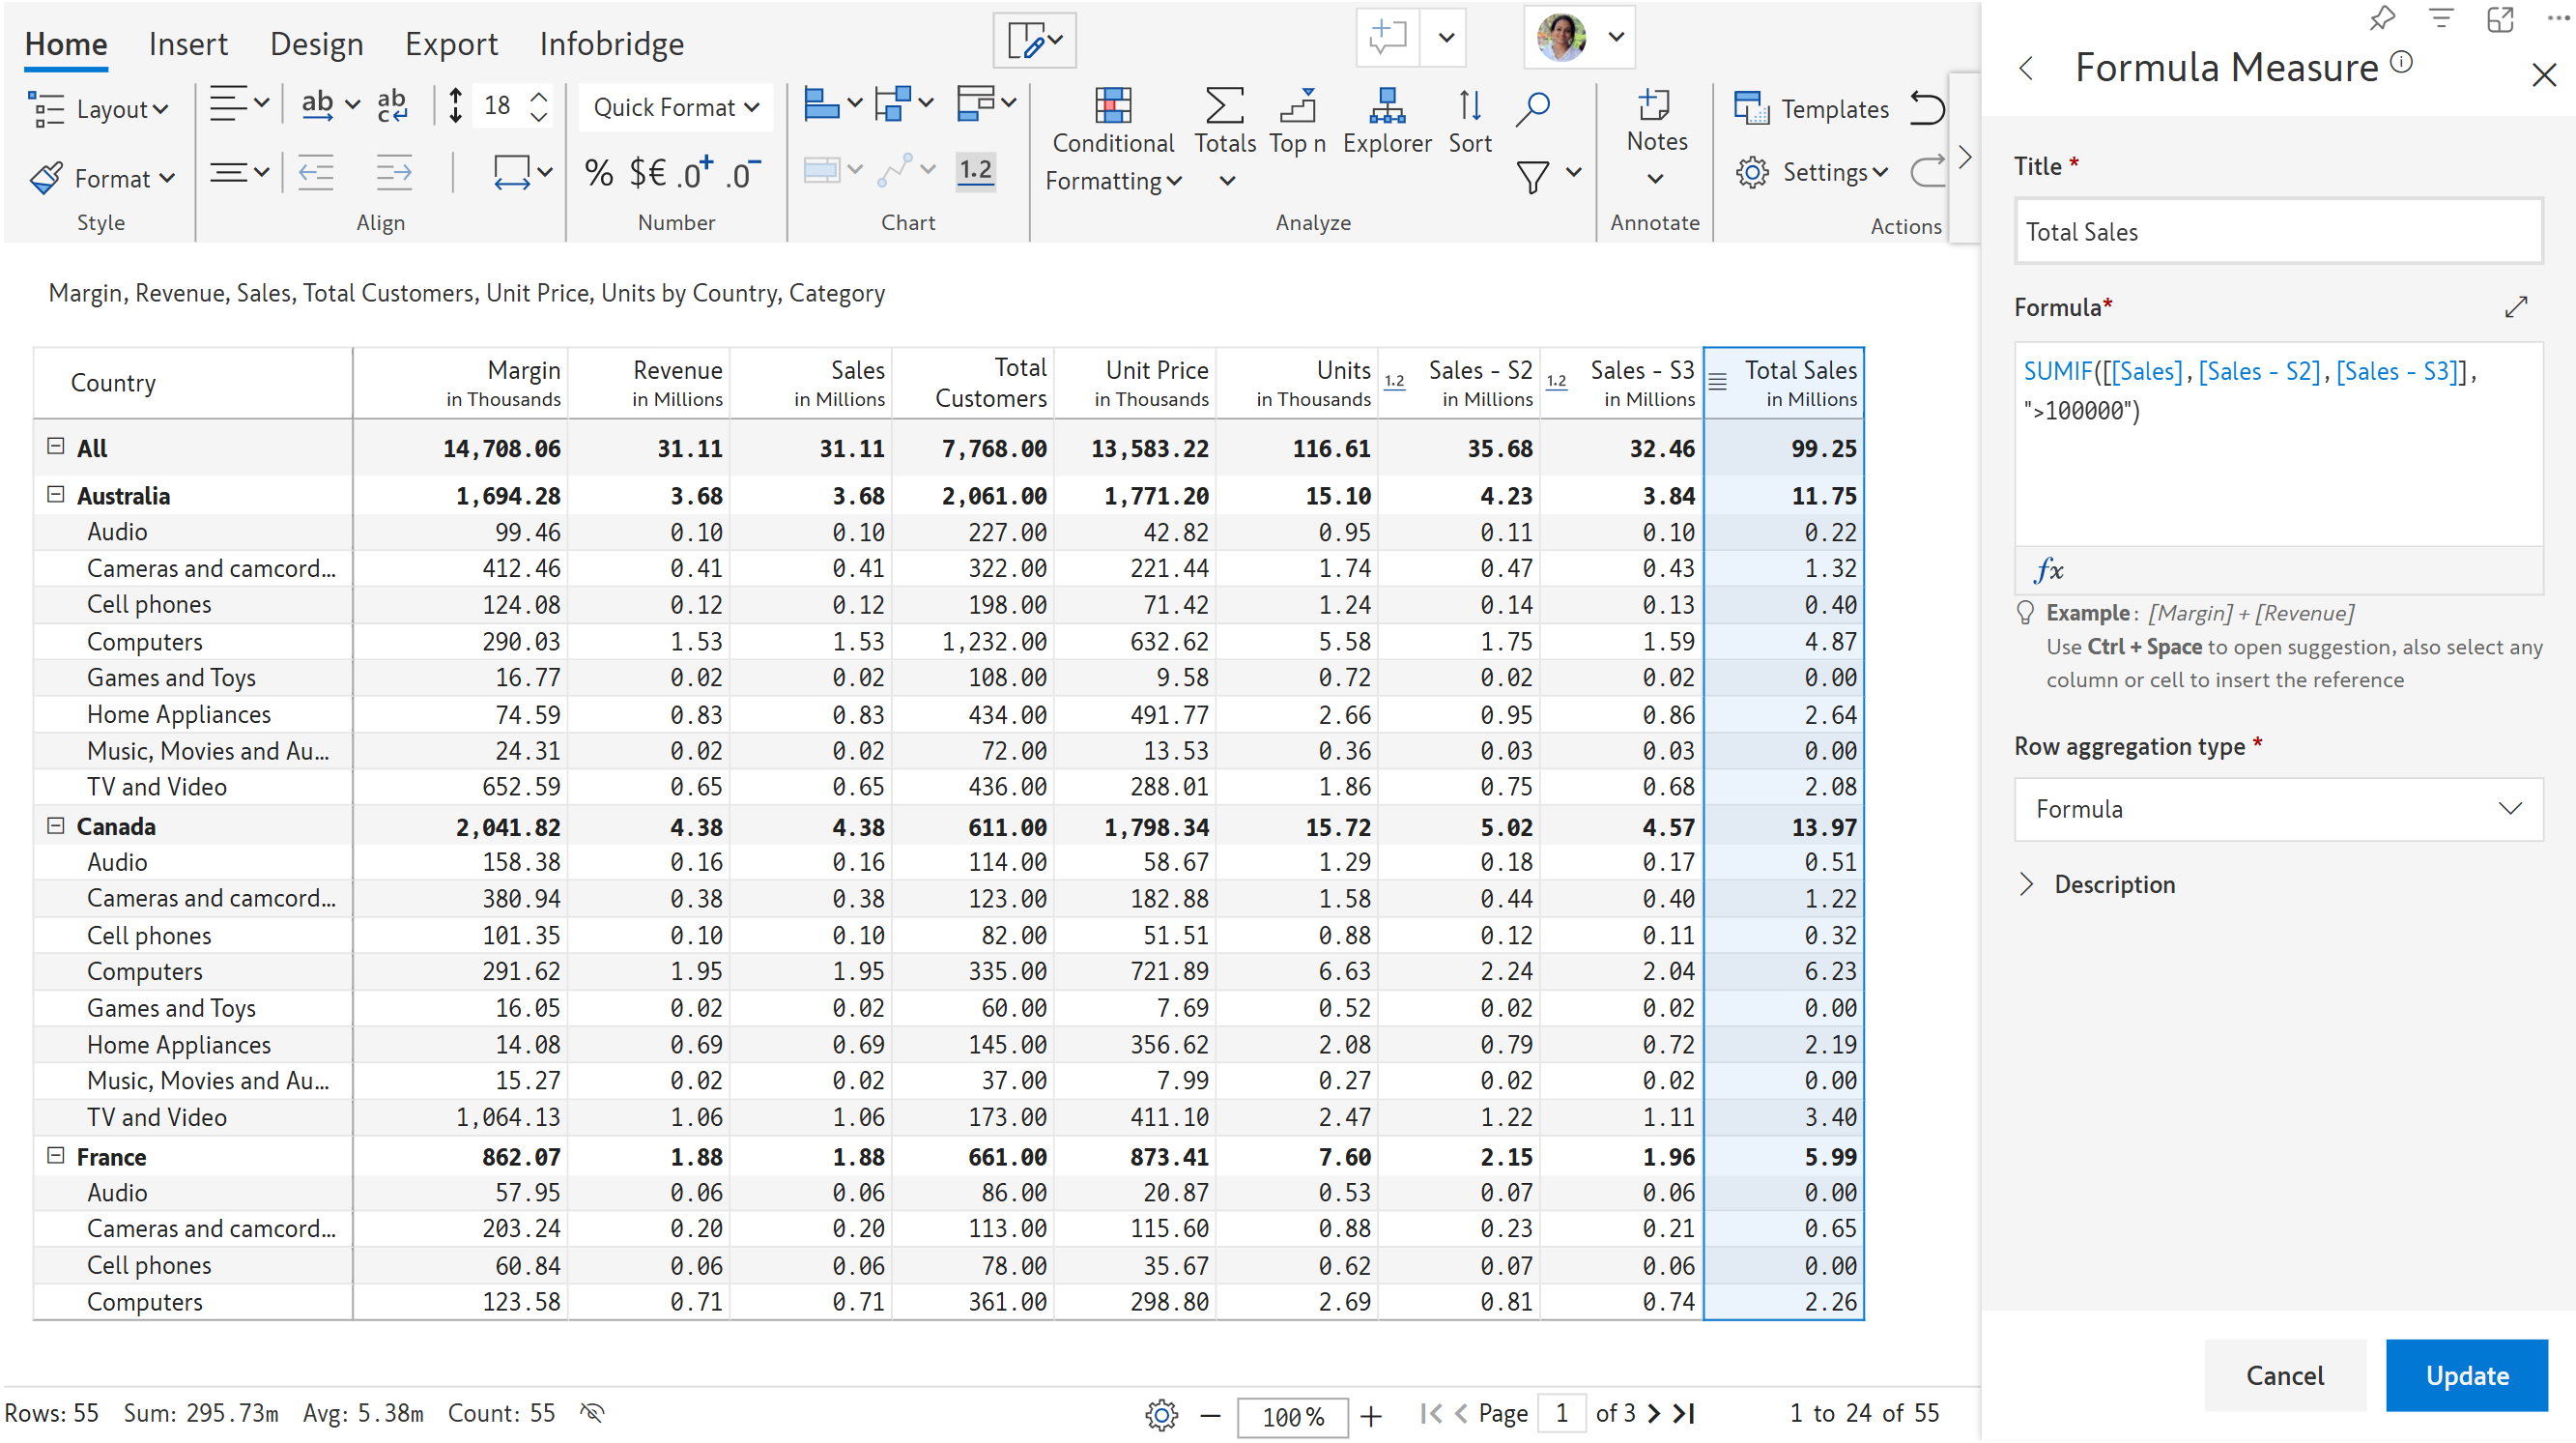Click the fx function icon
This screenshot has width=2576, height=1443.
[2048, 570]
